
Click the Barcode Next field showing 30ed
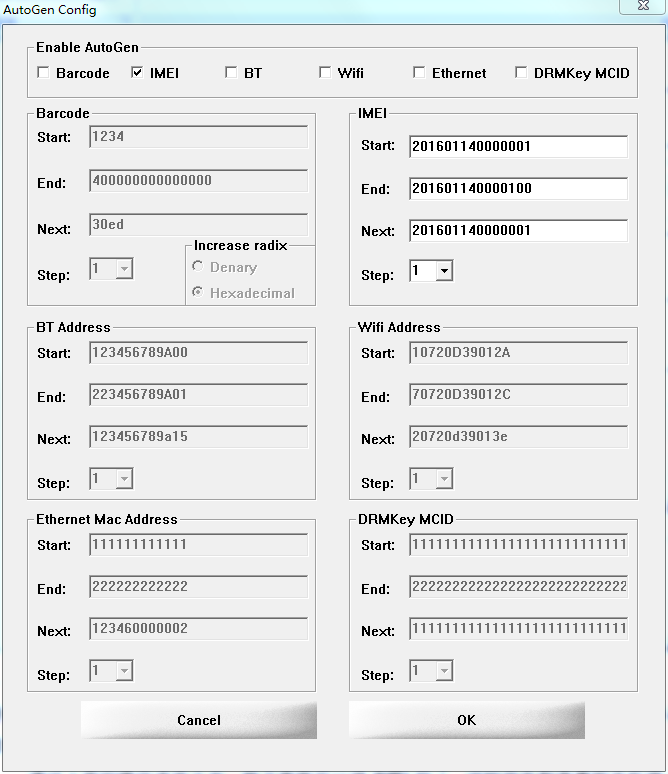point(198,225)
